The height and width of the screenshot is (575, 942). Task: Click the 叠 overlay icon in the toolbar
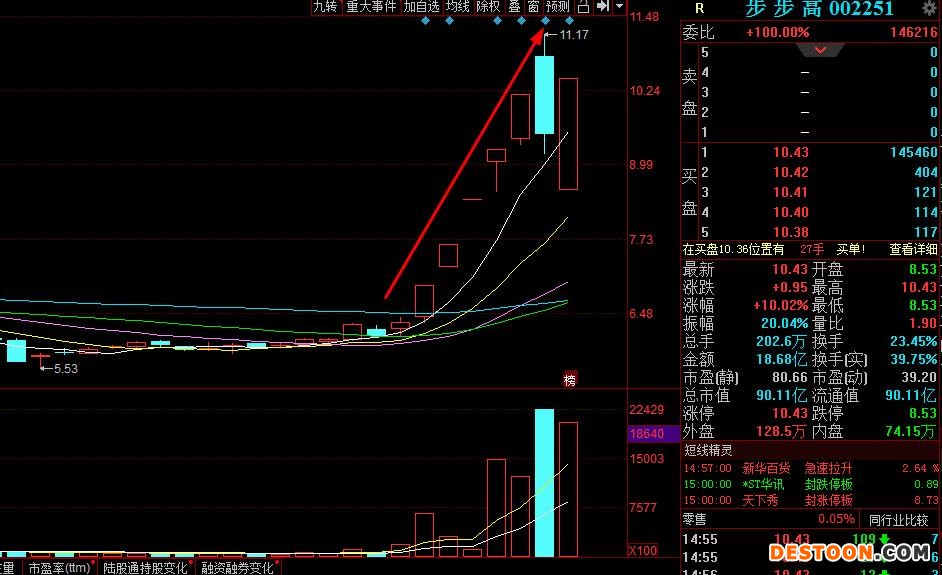click(x=514, y=7)
